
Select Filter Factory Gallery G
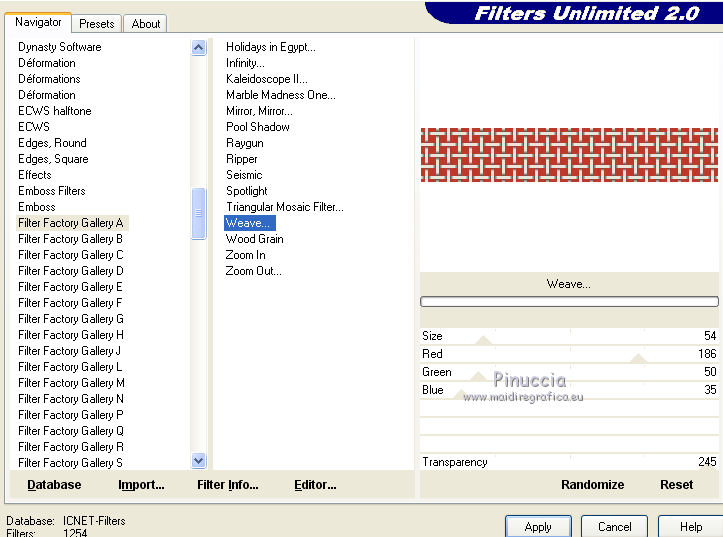(71, 319)
